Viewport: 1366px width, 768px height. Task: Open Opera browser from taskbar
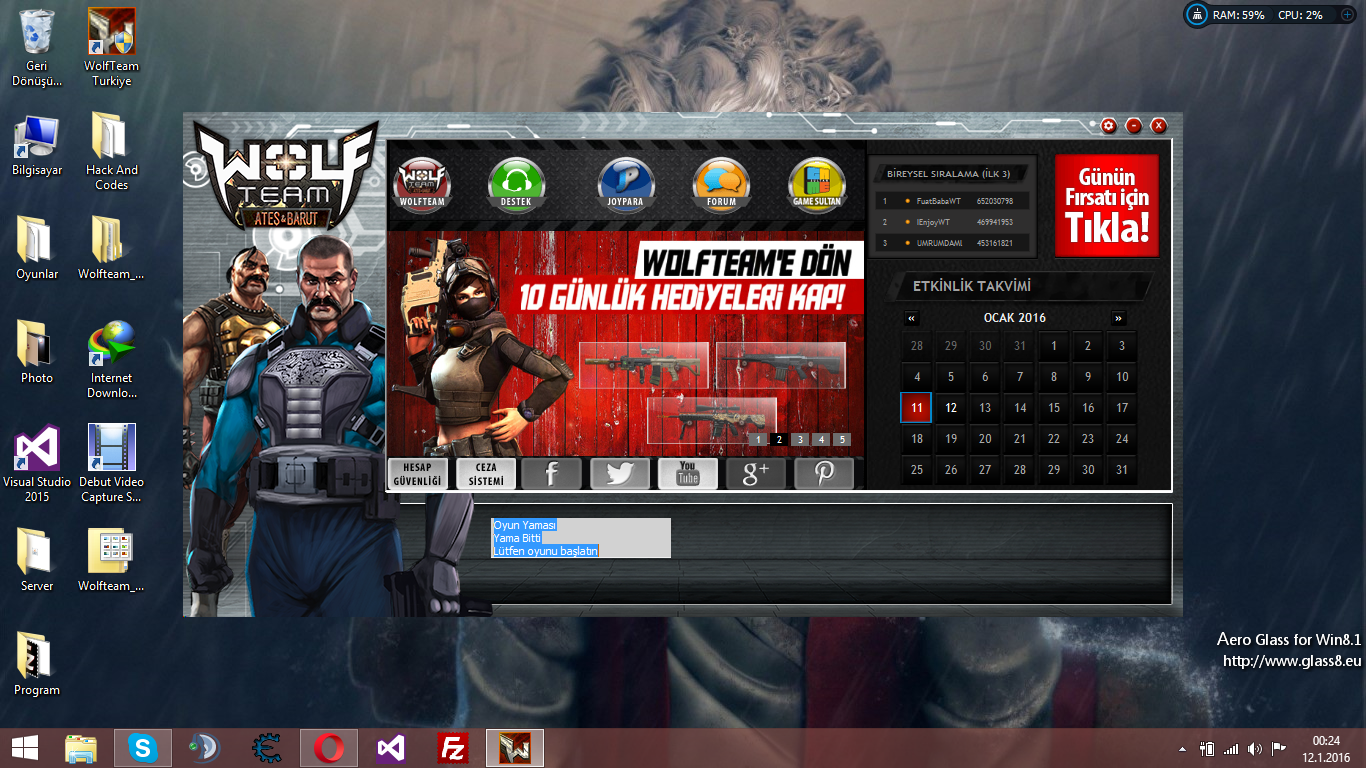pyautogui.click(x=329, y=748)
